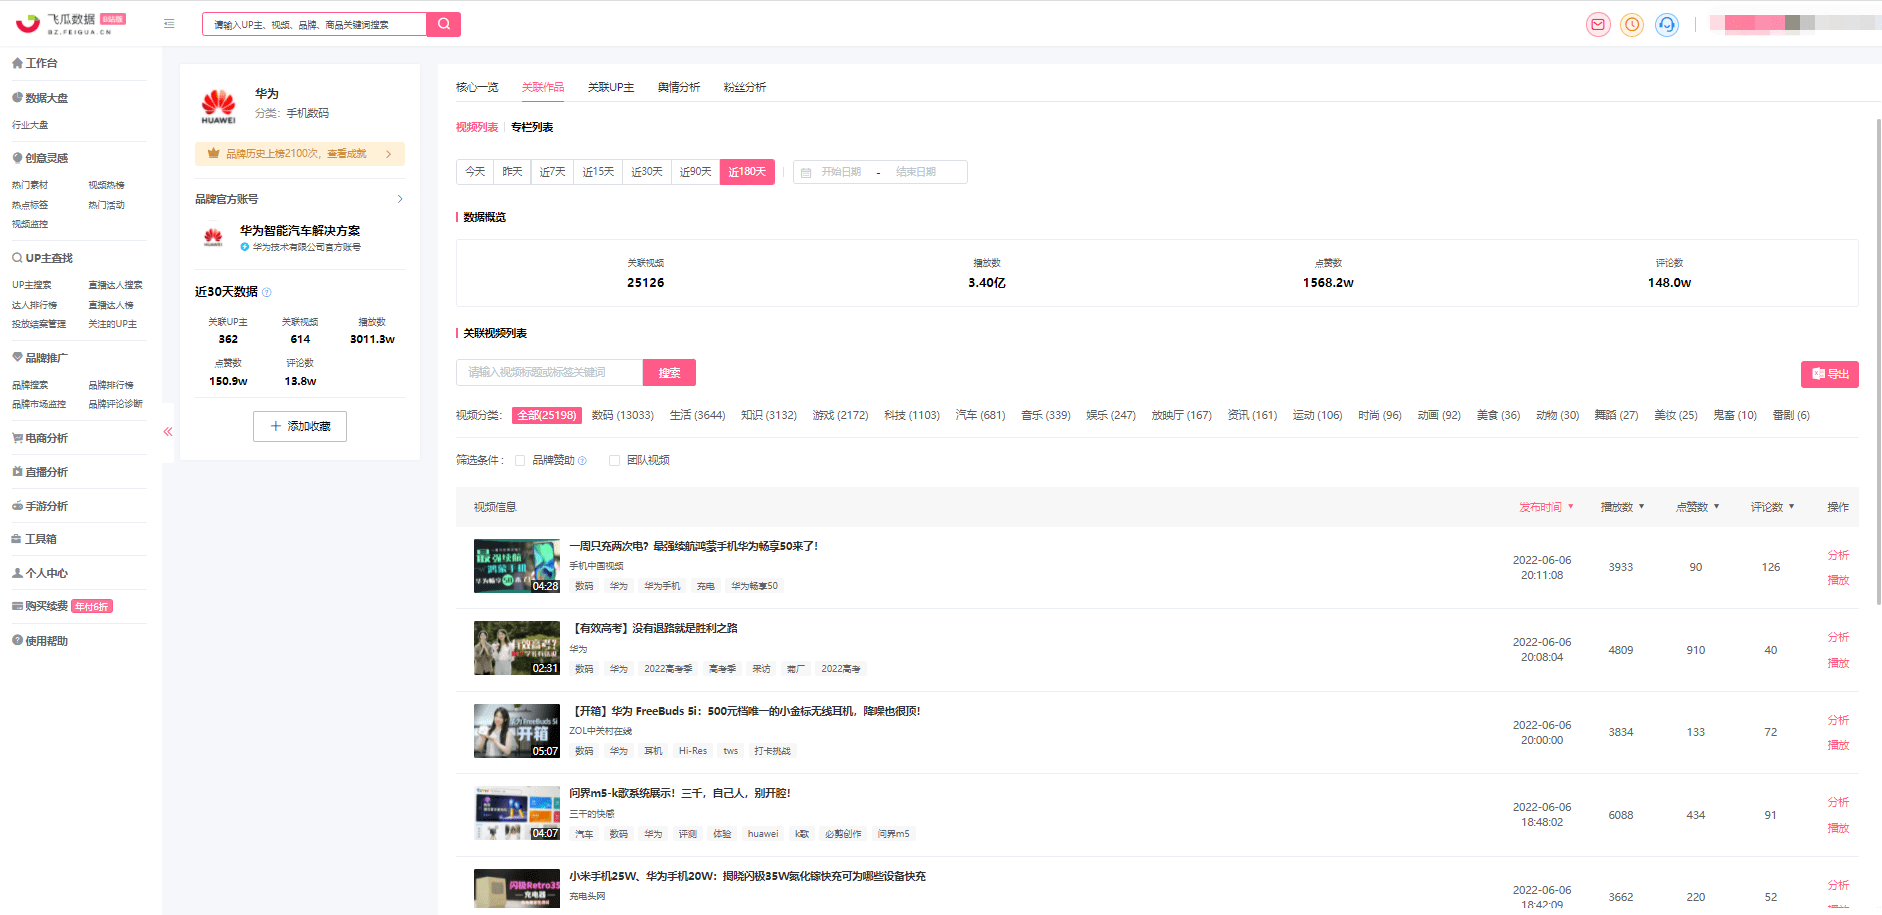This screenshot has width=1882, height=915.
Task: Open 品牌排行榜 link in sidebar
Action: click(x=111, y=385)
